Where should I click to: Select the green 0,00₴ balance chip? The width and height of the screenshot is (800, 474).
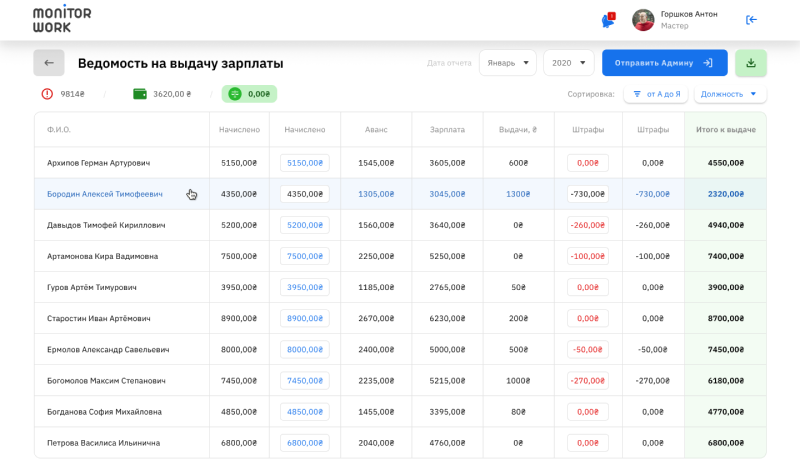click(249, 94)
